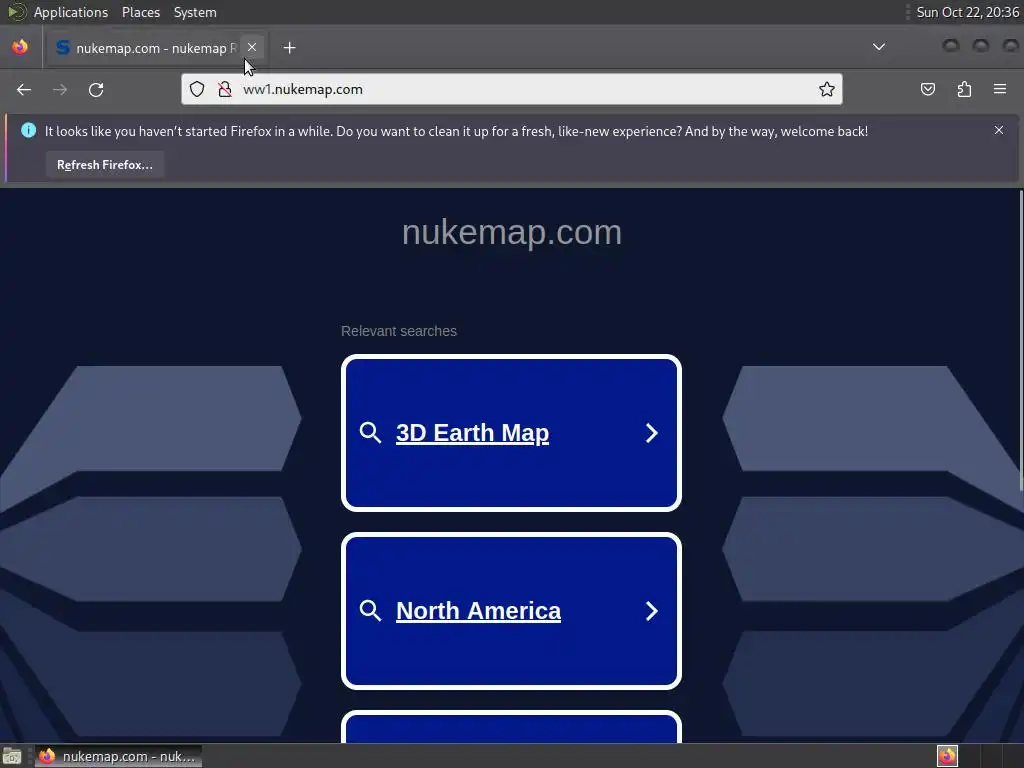
Task: Open the tracking protection shield icon
Action: (197, 89)
